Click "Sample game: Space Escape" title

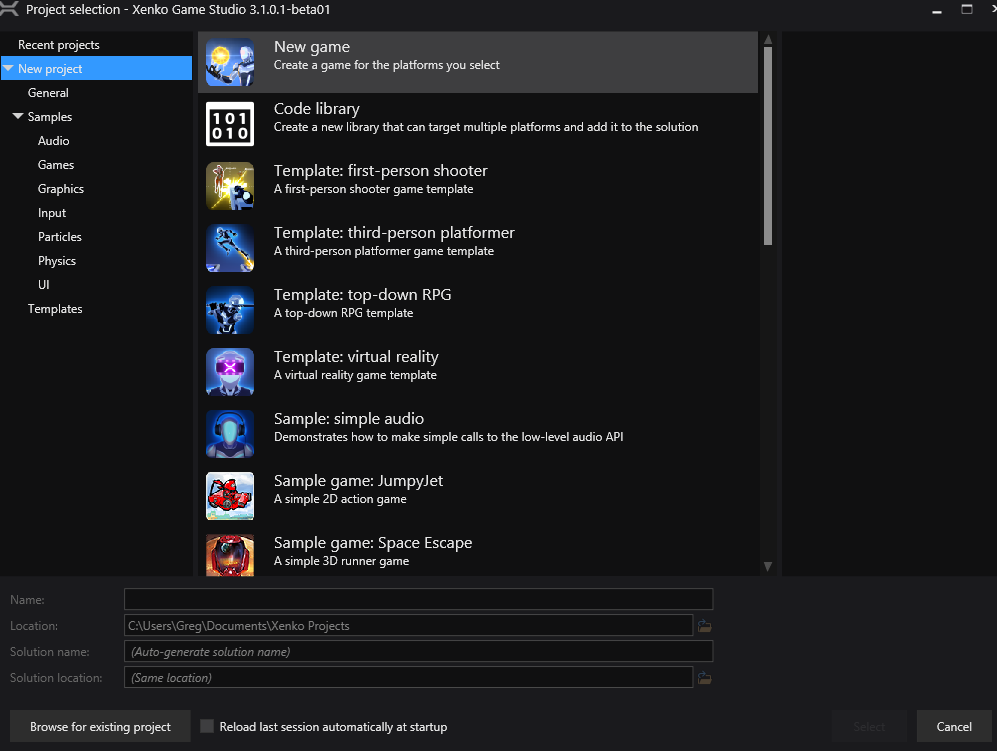[373, 542]
